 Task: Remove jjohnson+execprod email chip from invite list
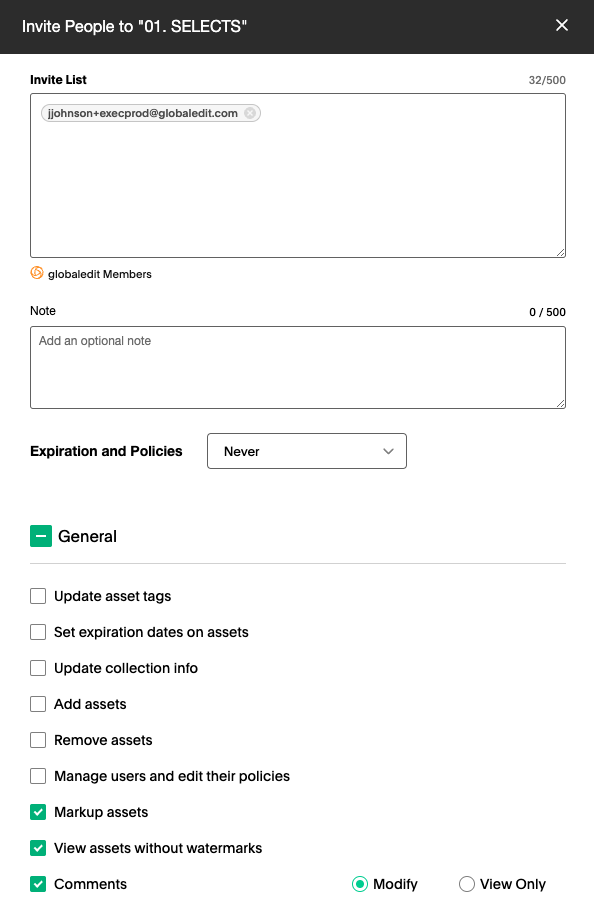click(x=250, y=113)
